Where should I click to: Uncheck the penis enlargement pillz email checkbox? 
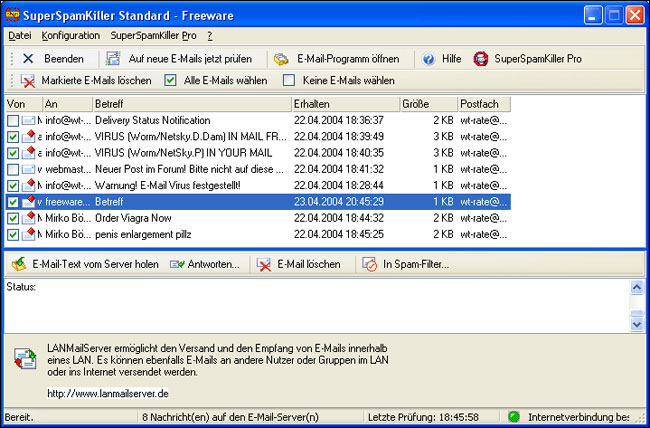click(13, 234)
